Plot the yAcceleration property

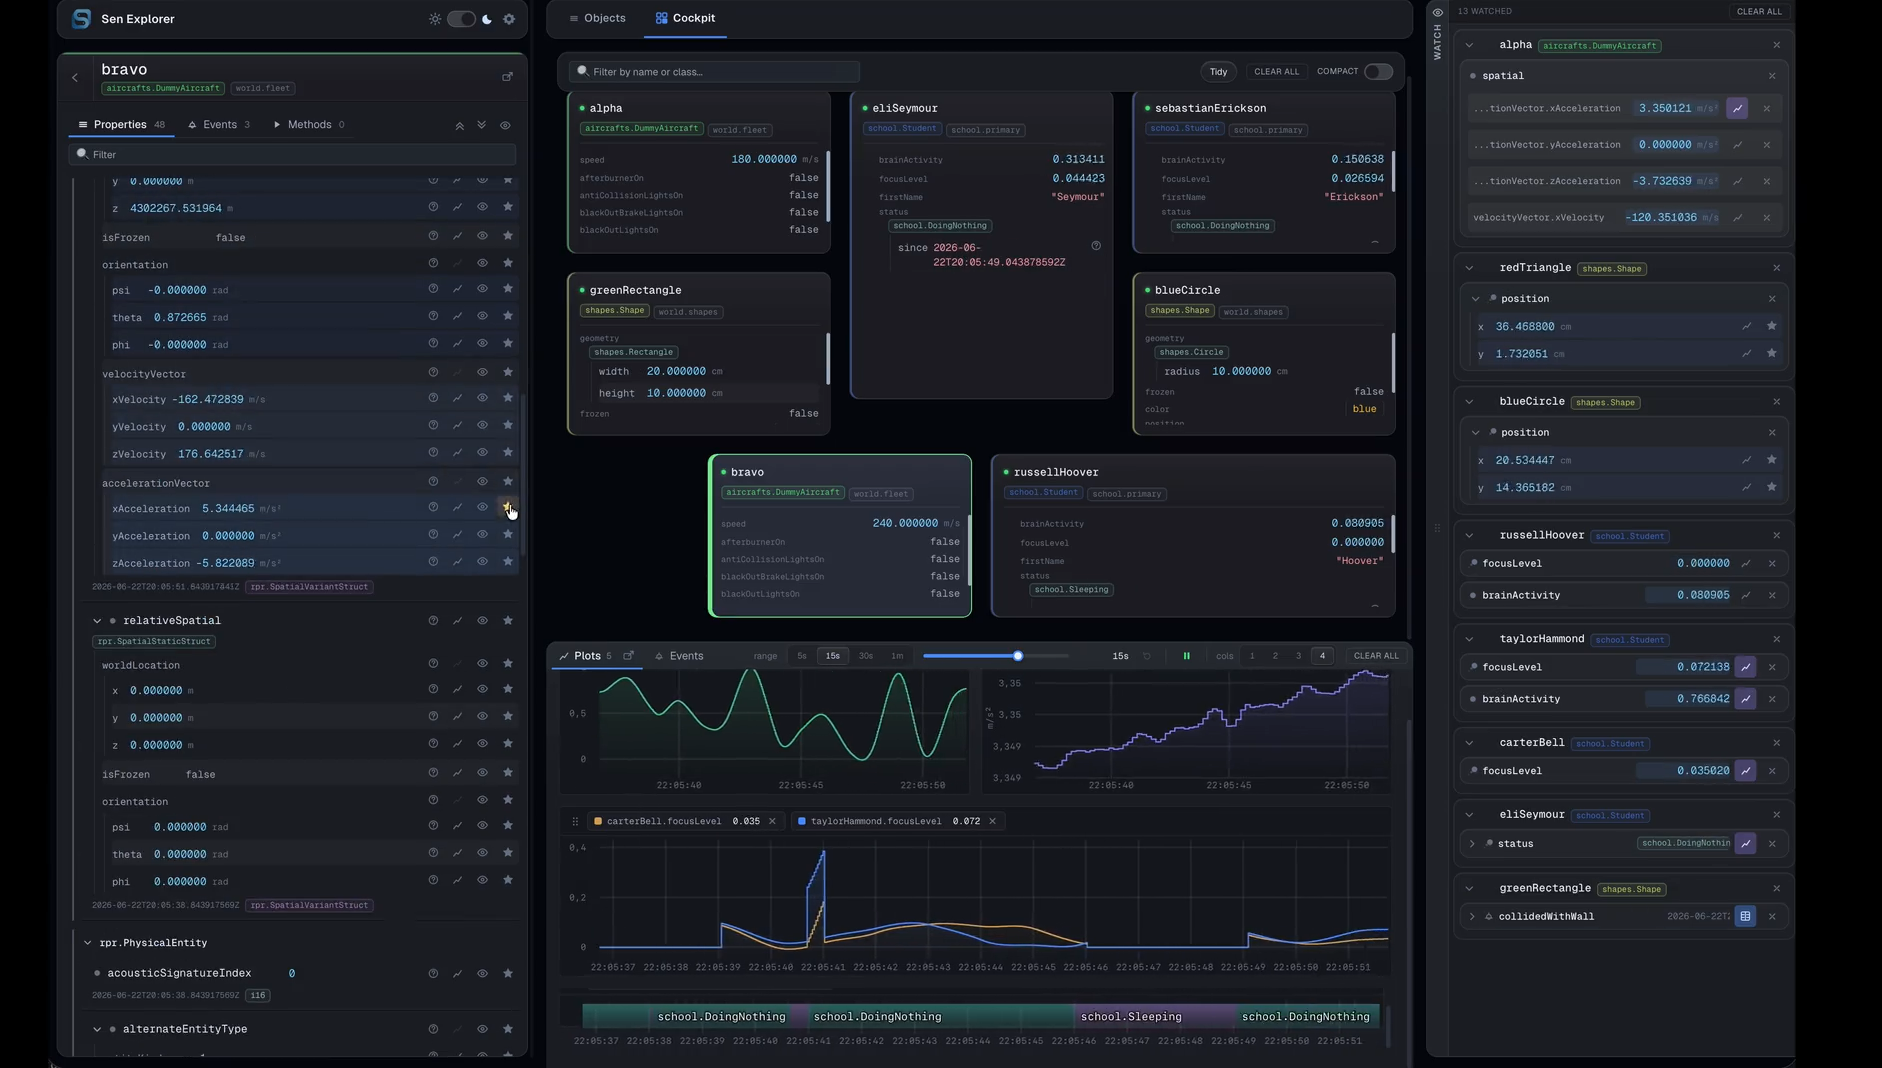[x=457, y=535]
